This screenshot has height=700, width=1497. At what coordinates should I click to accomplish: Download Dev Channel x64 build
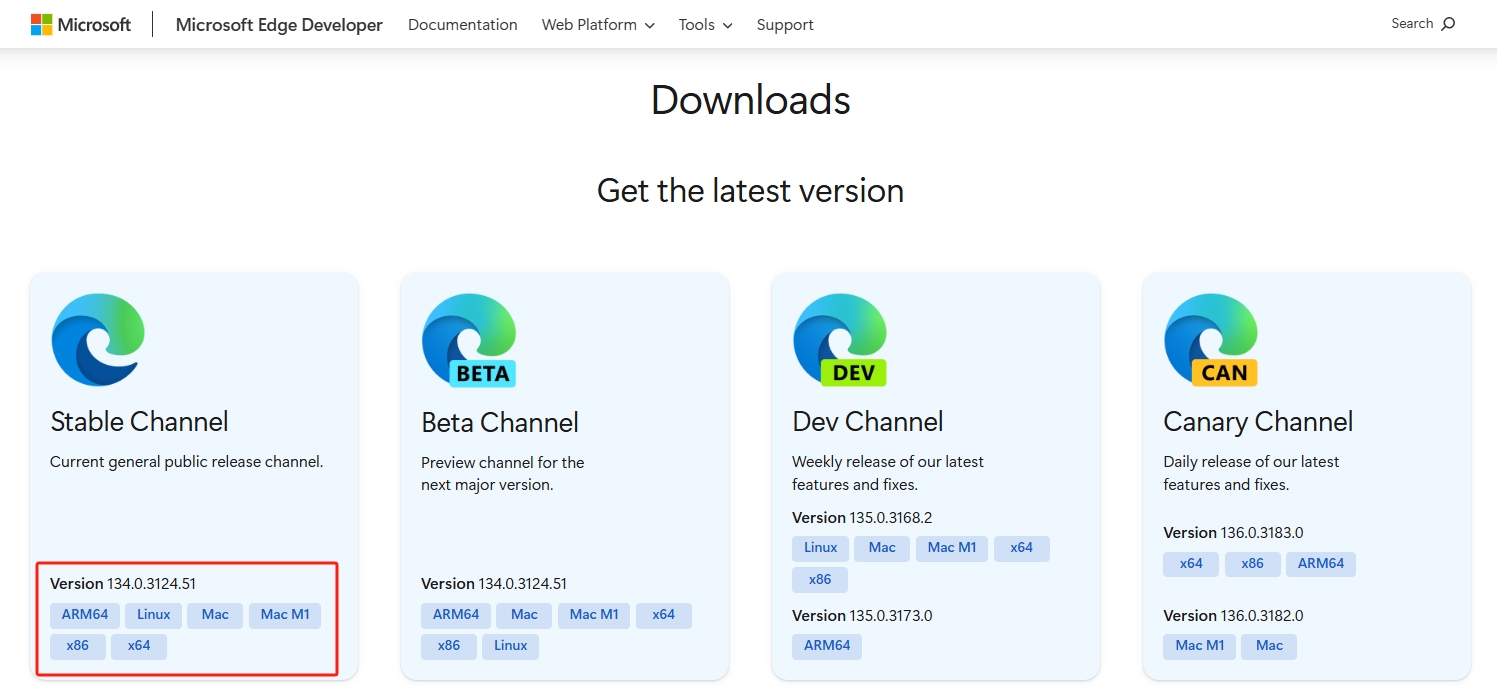coord(1022,548)
